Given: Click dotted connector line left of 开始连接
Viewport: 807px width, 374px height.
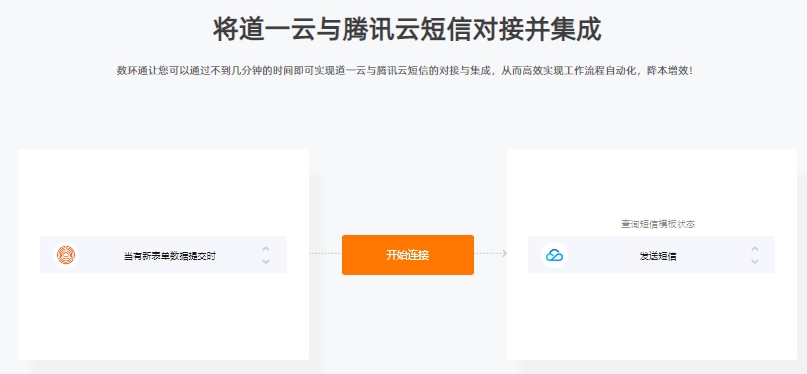Looking at the screenshot, I should [325, 253].
